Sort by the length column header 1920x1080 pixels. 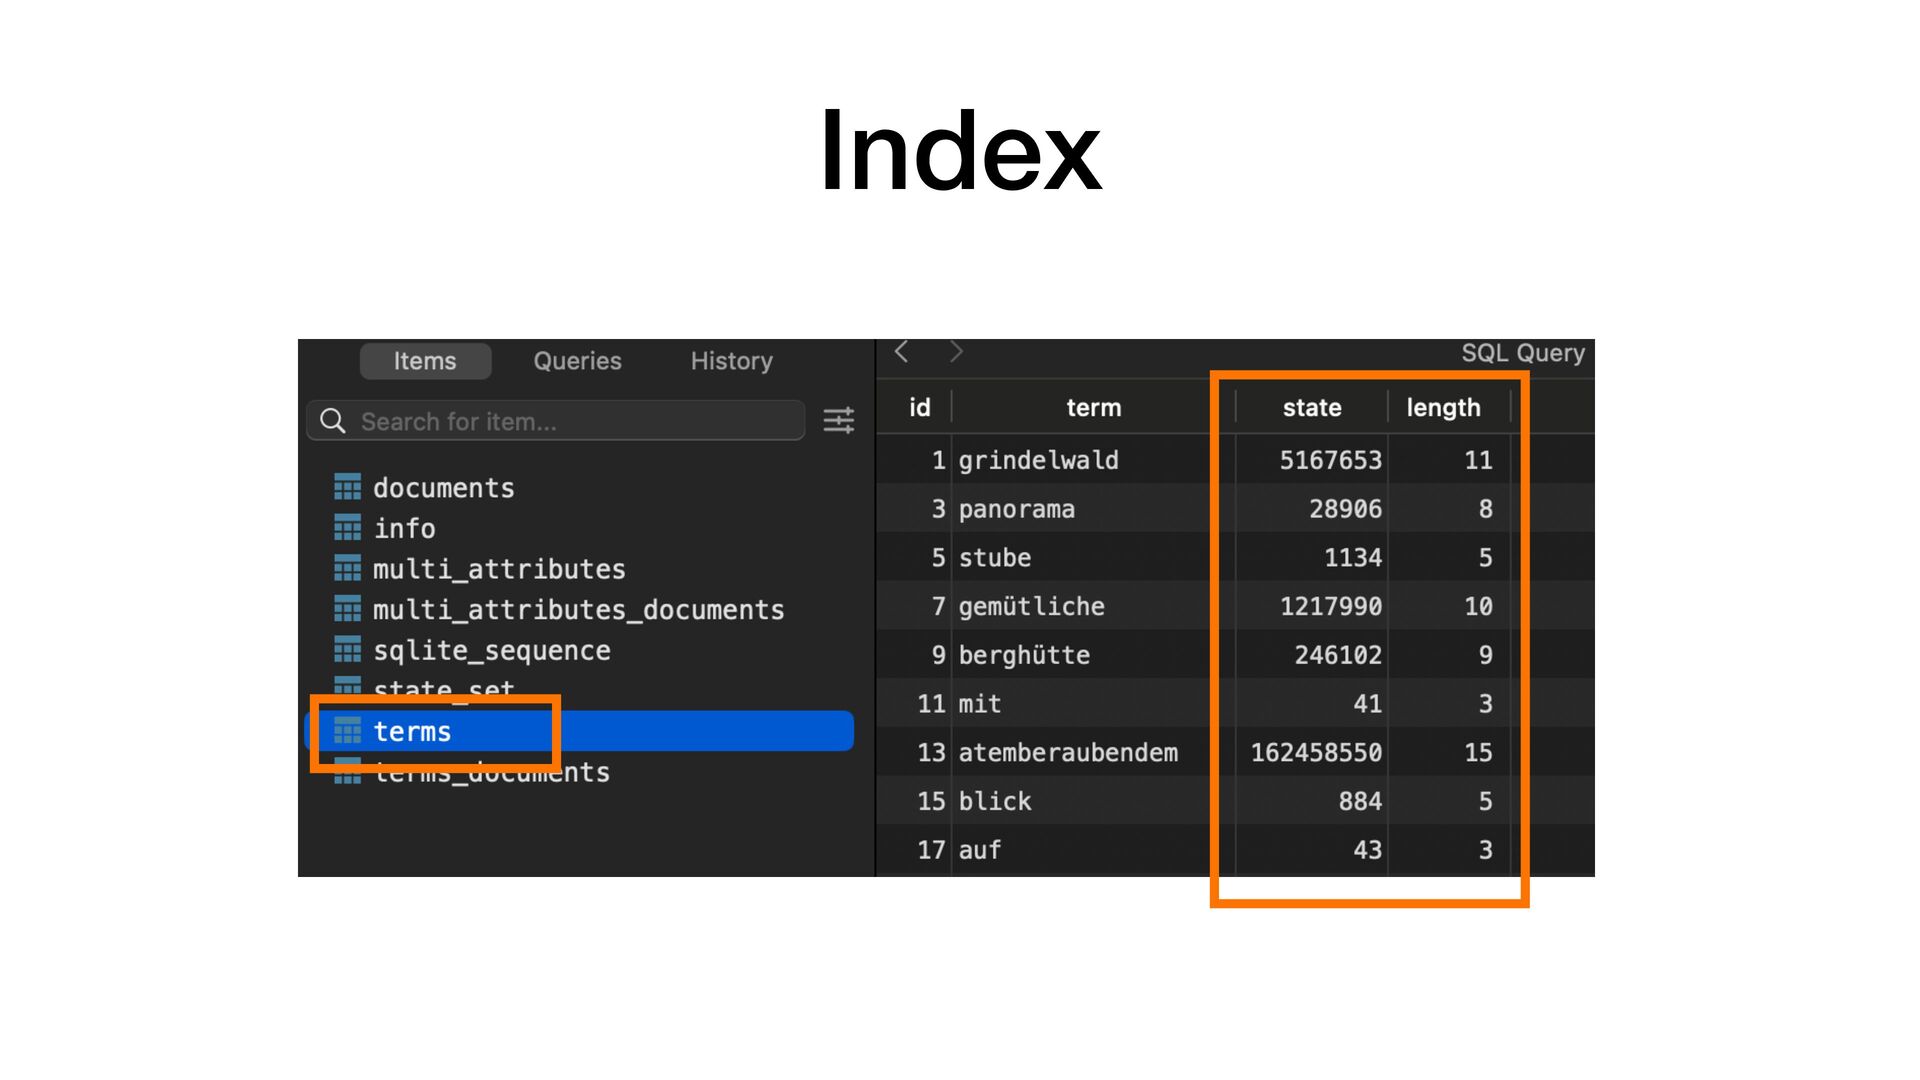tap(1442, 408)
